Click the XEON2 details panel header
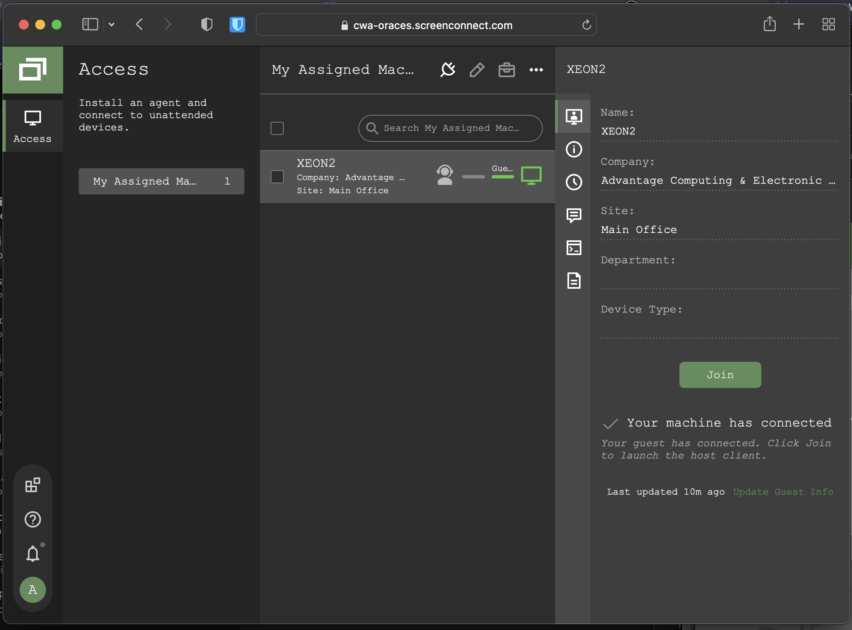Viewport: 852px width, 630px height. pos(586,69)
